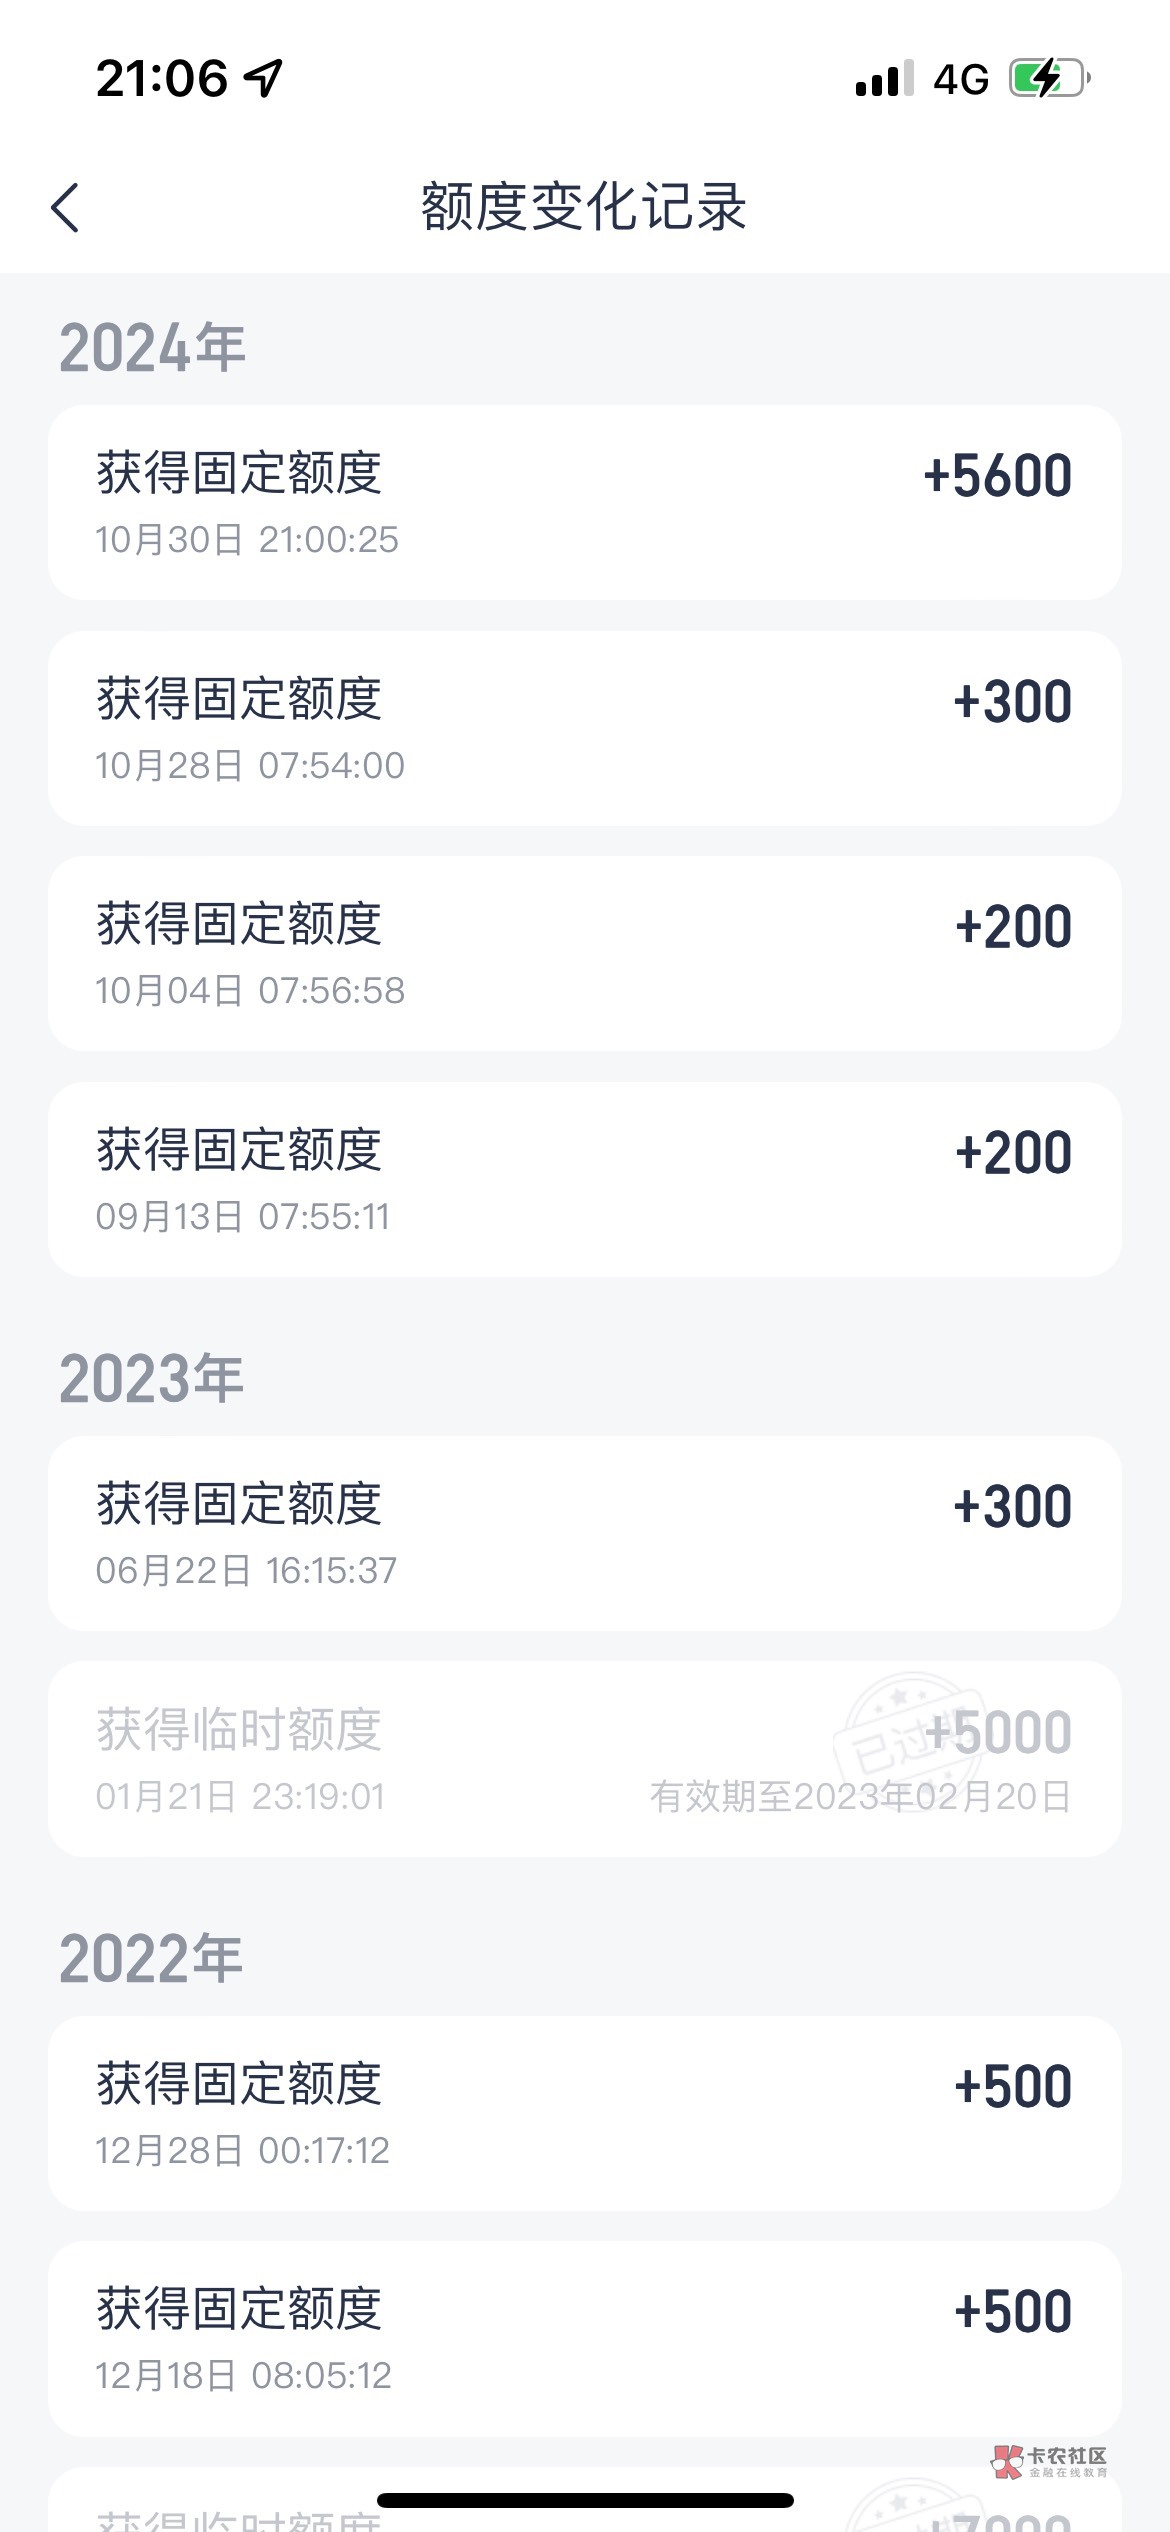The height and width of the screenshot is (2532, 1170).
Task: Open the December 28 +500 record
Action: 584,2113
